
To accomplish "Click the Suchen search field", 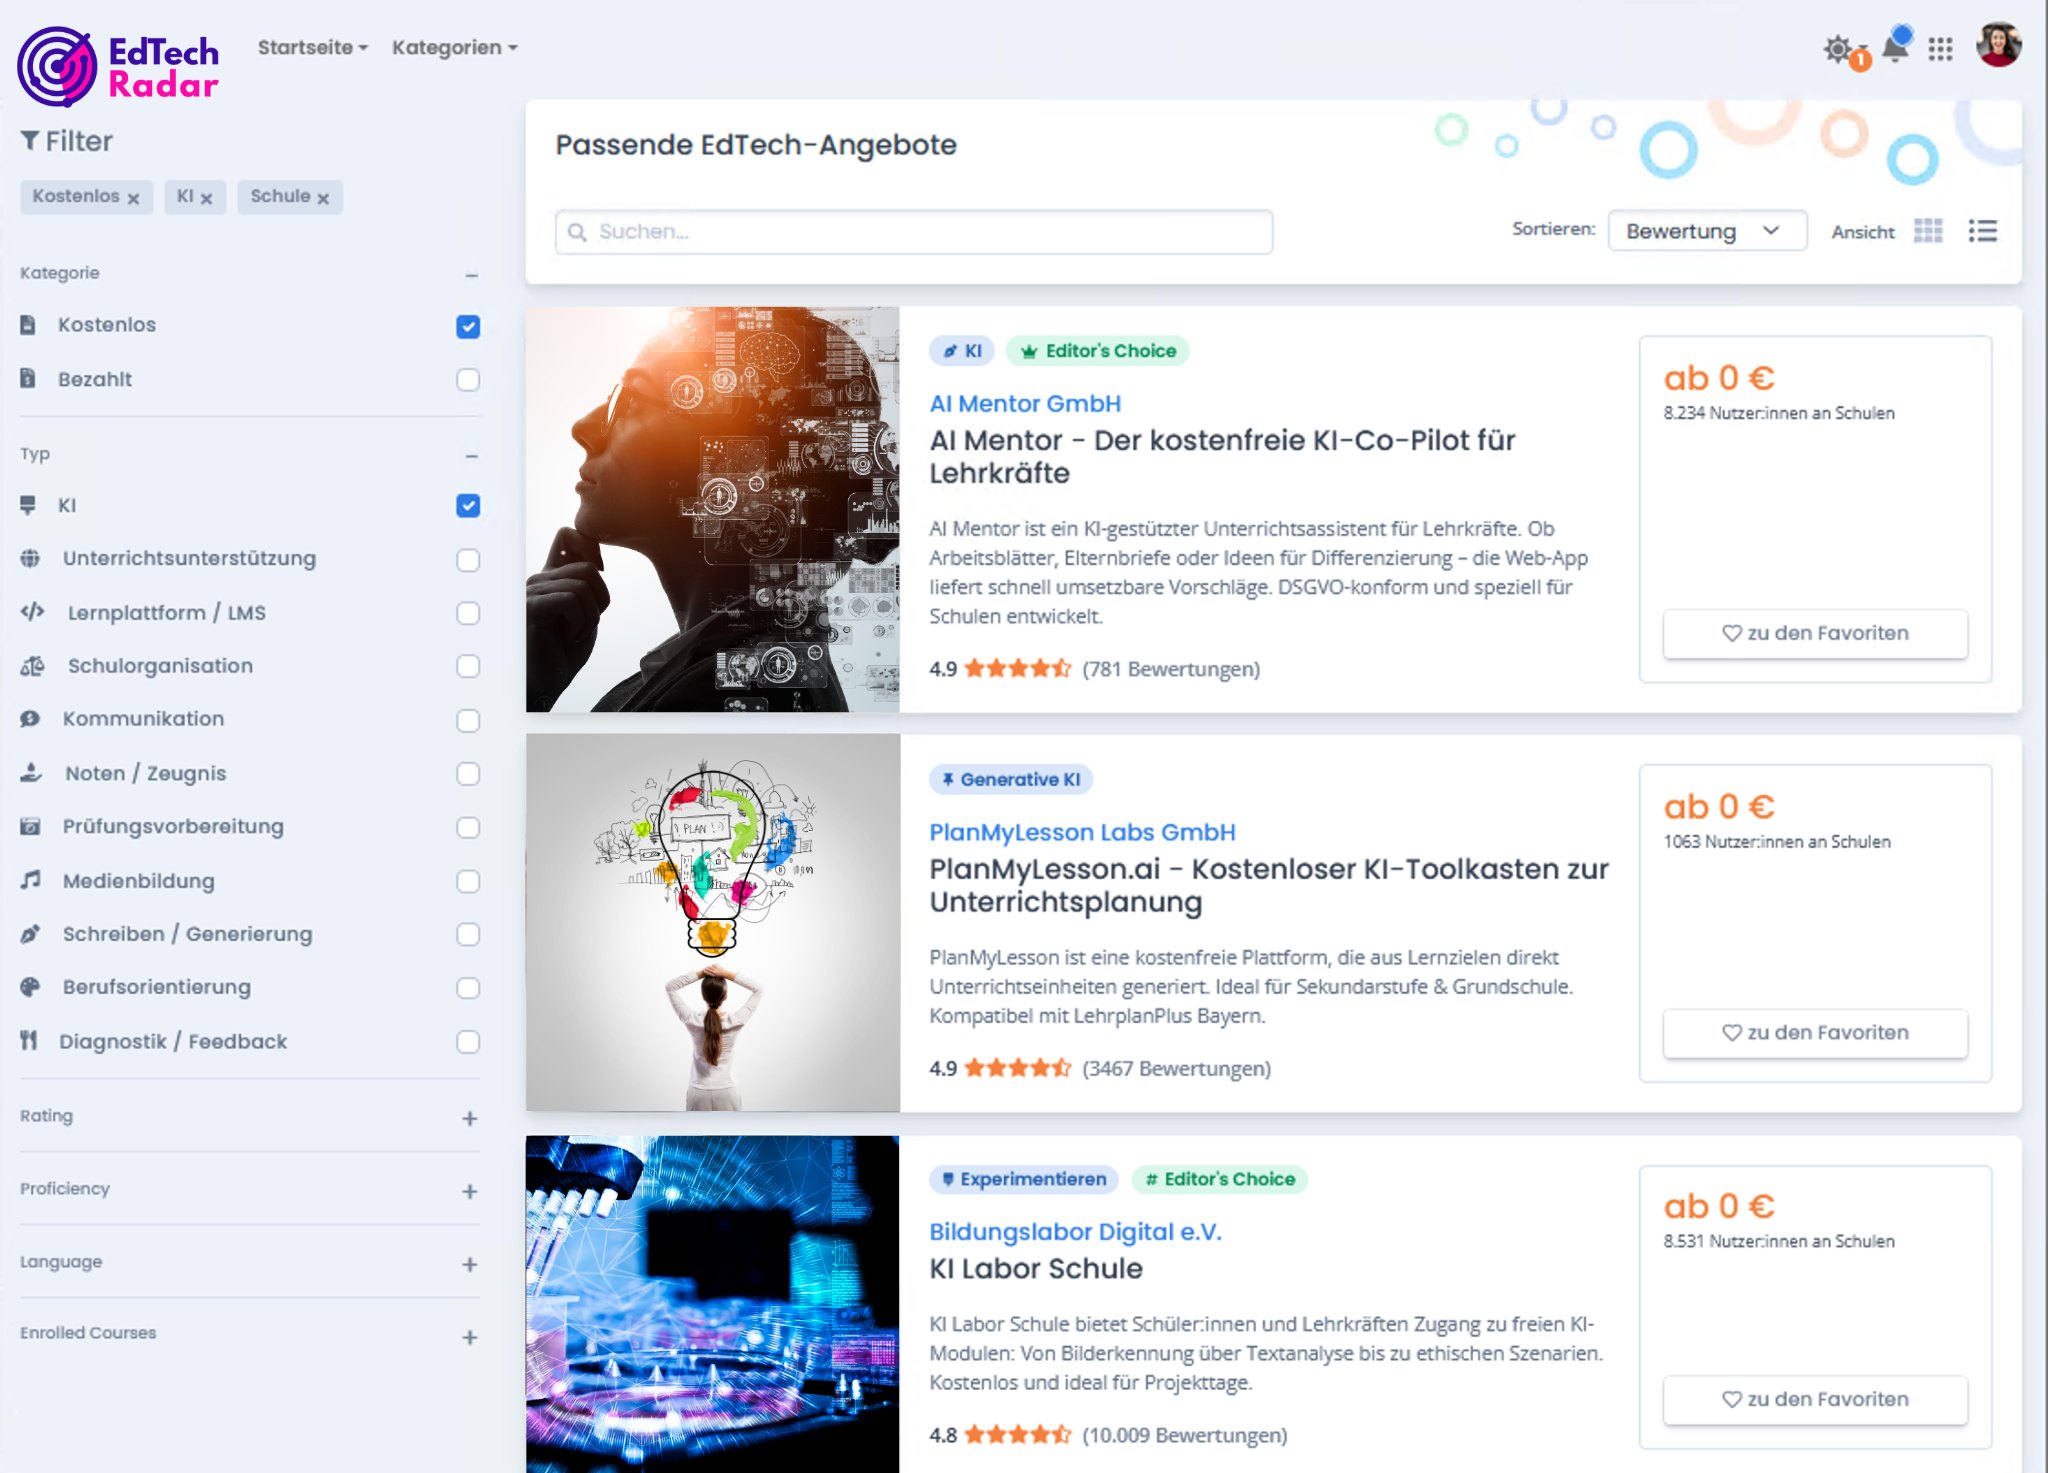I will (x=914, y=232).
